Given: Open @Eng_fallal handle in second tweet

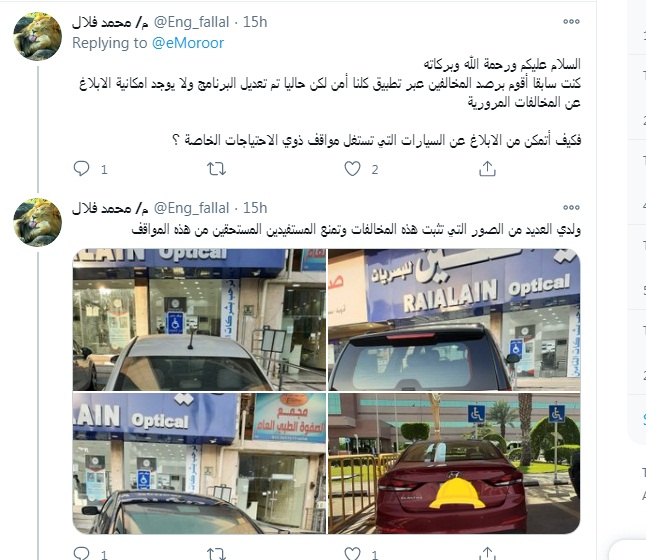Looking at the screenshot, I should [x=191, y=208].
